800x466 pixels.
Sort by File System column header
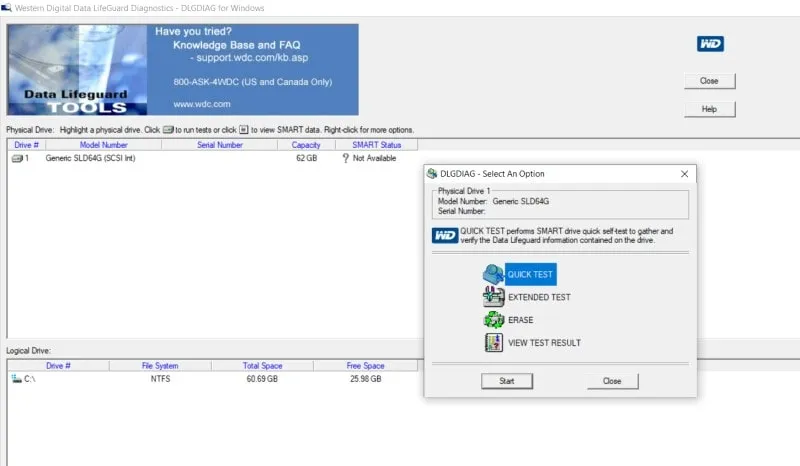160,365
